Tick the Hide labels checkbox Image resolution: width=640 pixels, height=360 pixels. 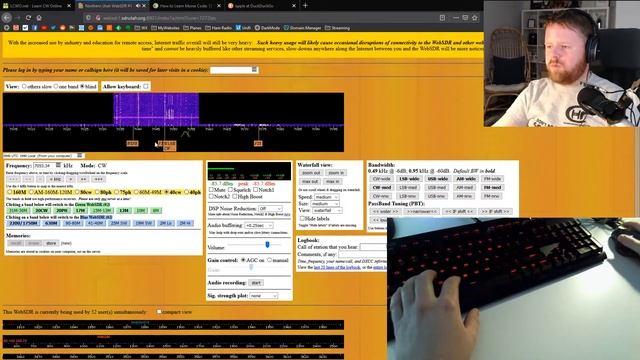click(302, 218)
